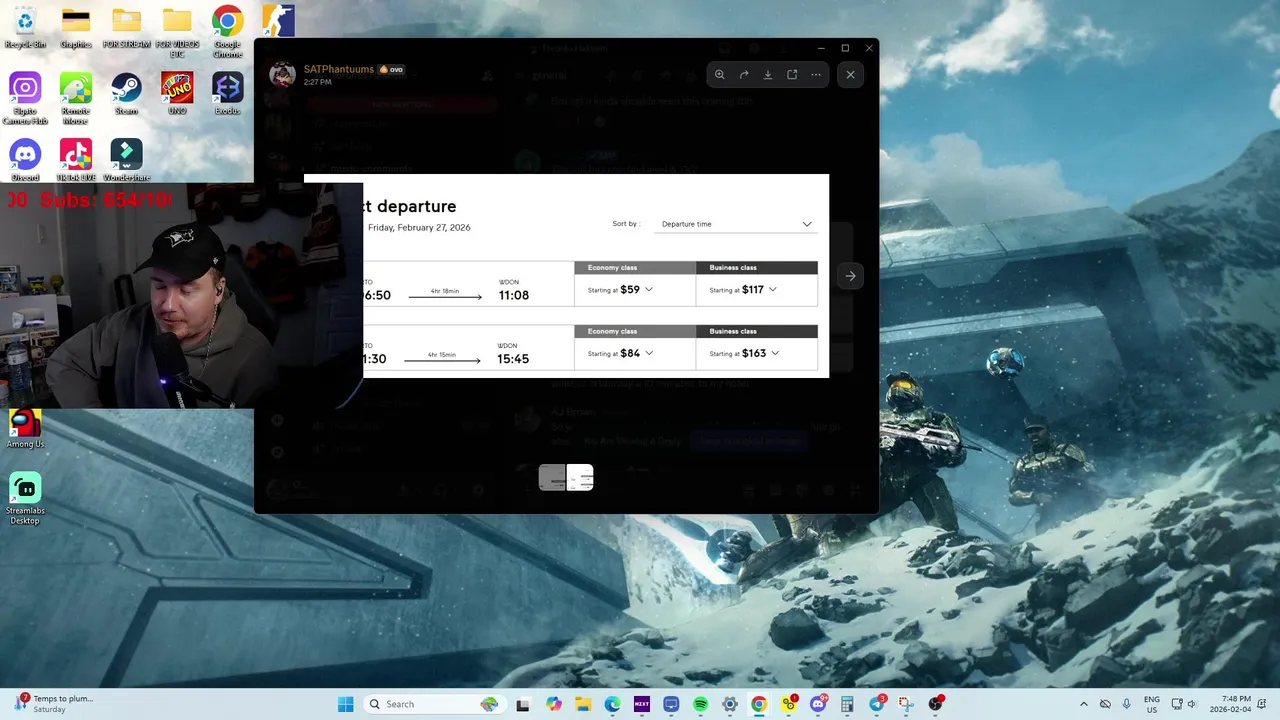This screenshot has width=1280, height=720.
Task: Click SATPhantuums profile avatar
Action: pyautogui.click(x=283, y=75)
